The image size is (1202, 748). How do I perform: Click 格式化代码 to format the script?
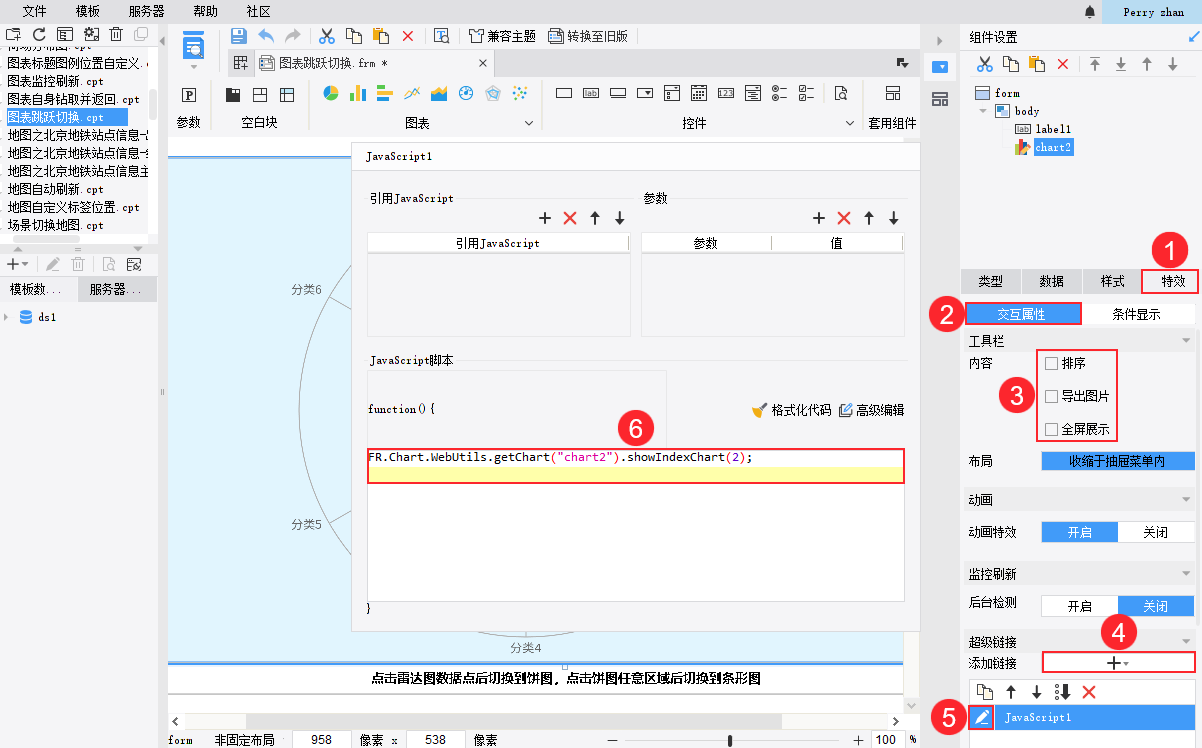(791, 410)
